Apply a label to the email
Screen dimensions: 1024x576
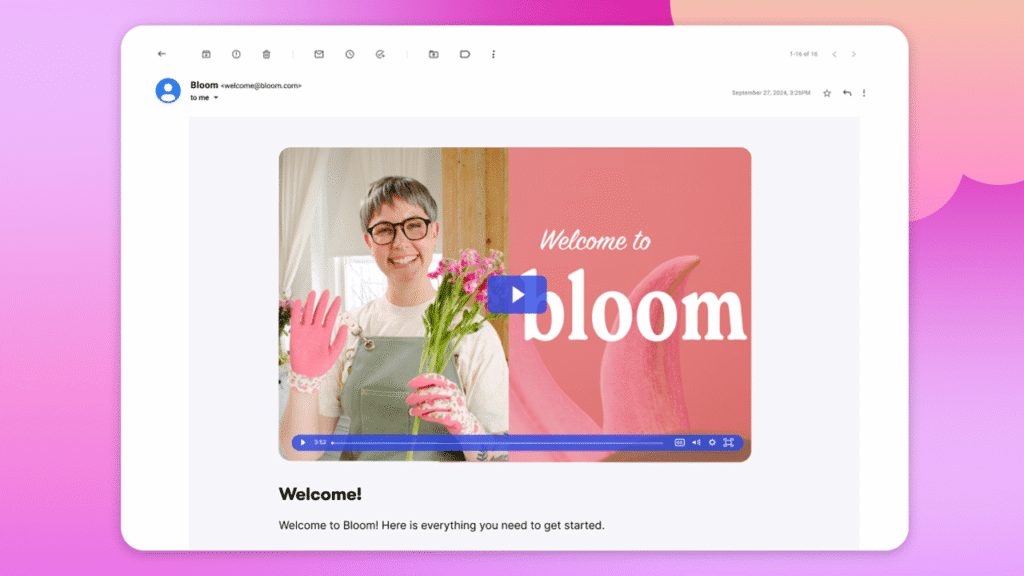coord(465,54)
